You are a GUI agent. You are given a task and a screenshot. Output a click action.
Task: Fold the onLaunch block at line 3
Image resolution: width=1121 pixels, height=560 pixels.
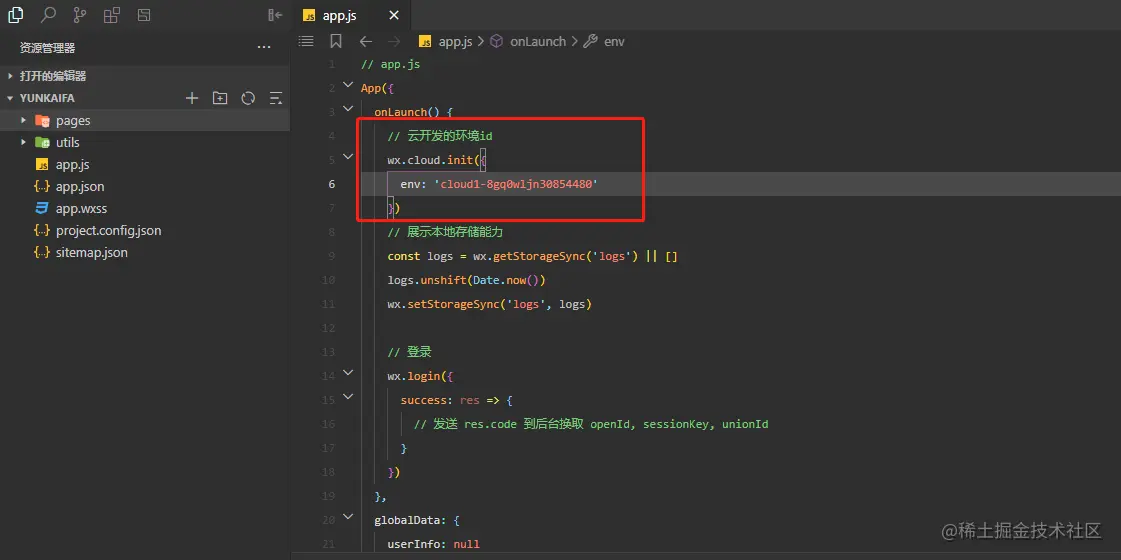click(x=347, y=109)
